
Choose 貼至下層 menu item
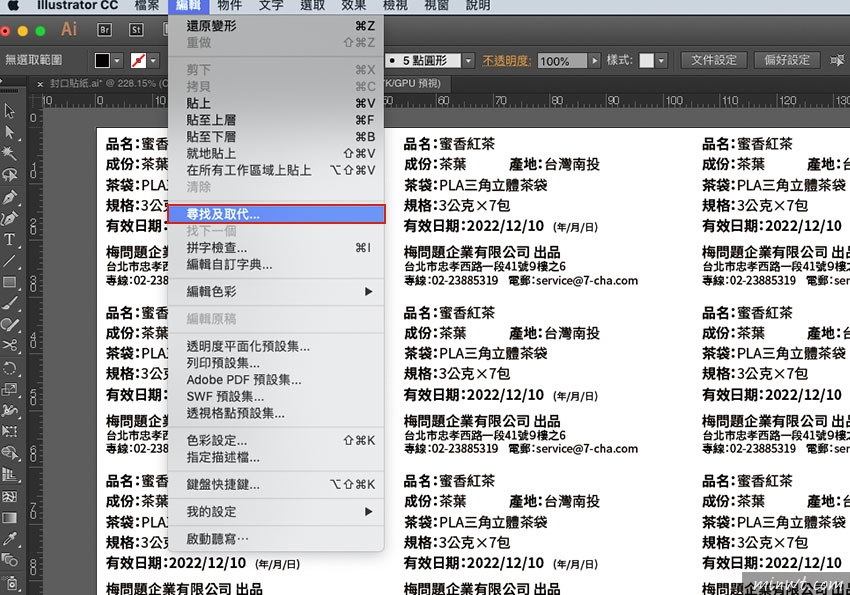[x=276, y=137]
